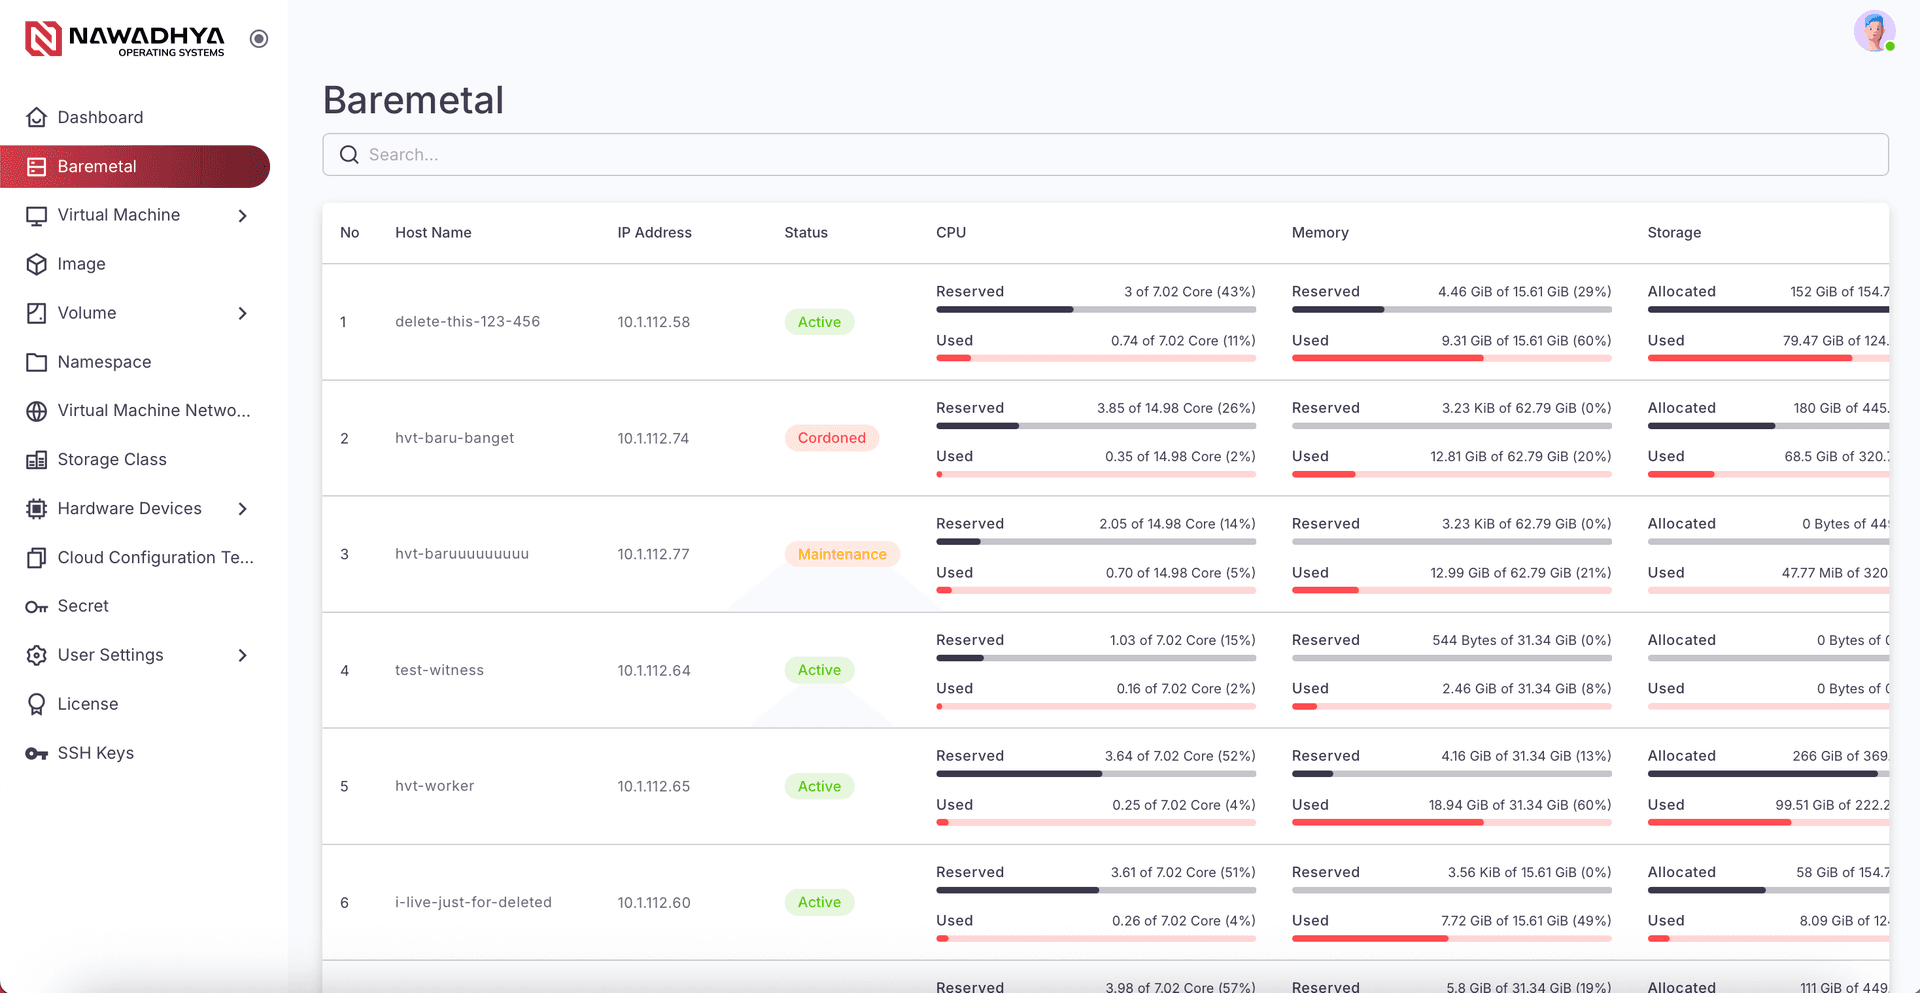
Task: Open the SSH Keys page
Action: click(x=135, y=753)
